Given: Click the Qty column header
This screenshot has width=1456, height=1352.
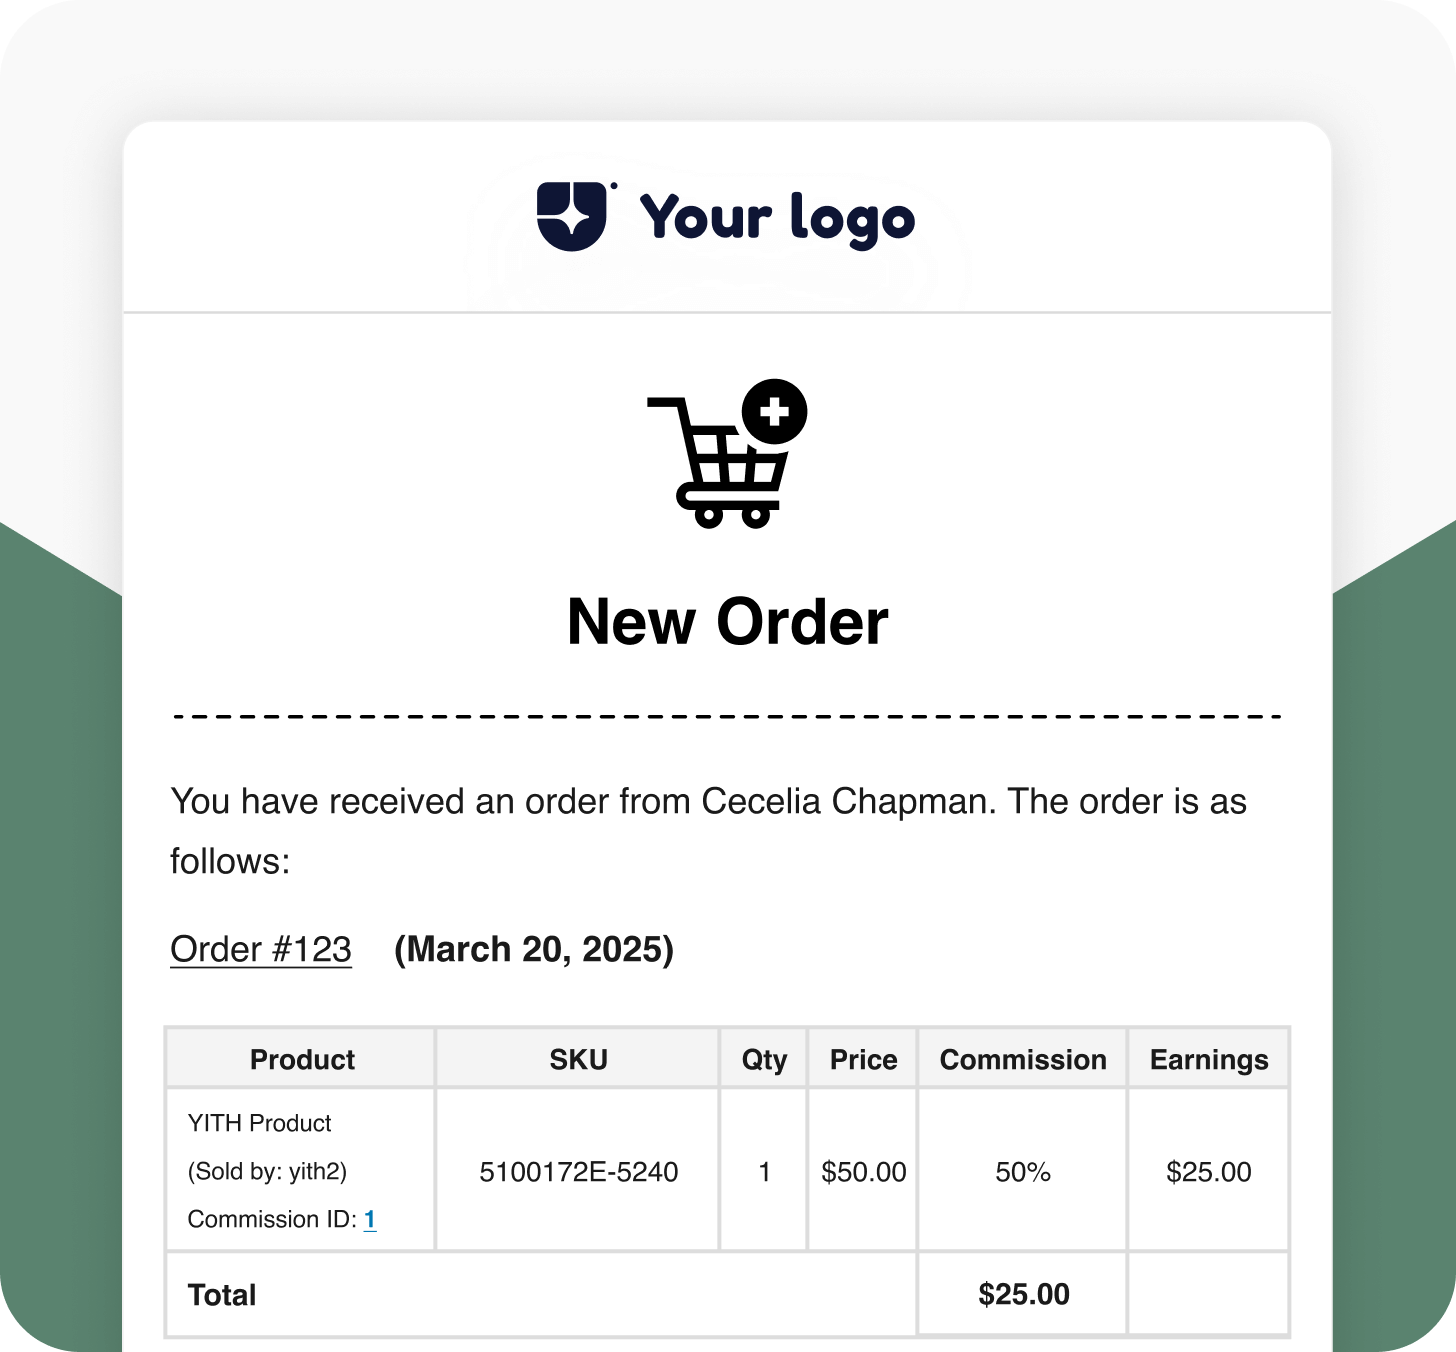Looking at the screenshot, I should point(764,1059).
